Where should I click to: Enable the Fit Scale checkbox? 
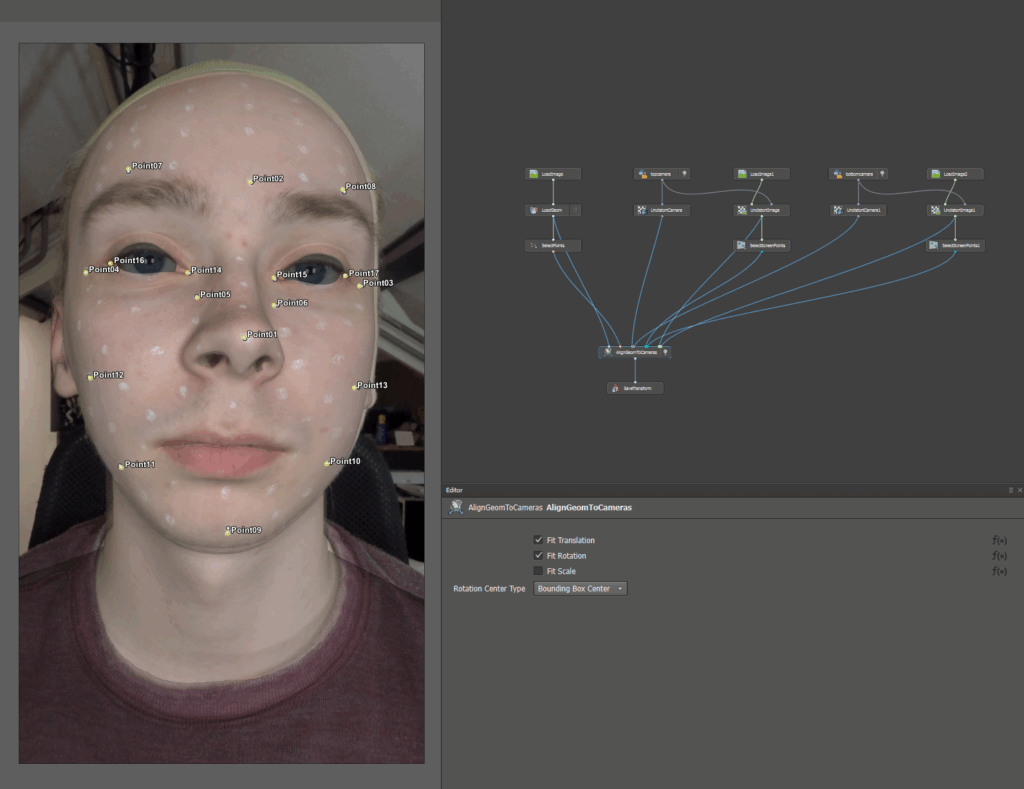pyautogui.click(x=538, y=571)
